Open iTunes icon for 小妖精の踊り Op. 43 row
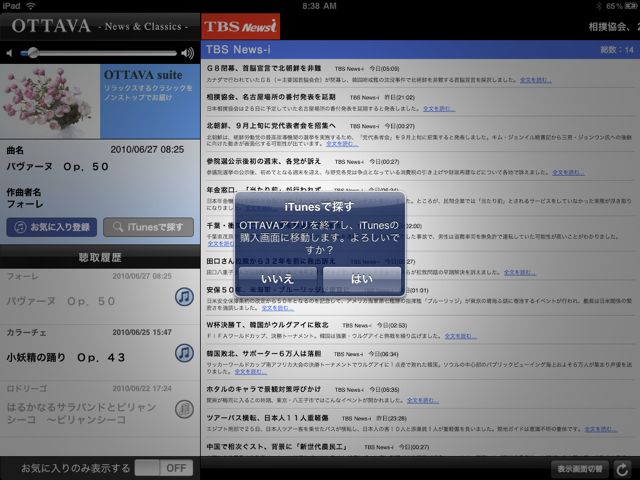 click(x=184, y=353)
